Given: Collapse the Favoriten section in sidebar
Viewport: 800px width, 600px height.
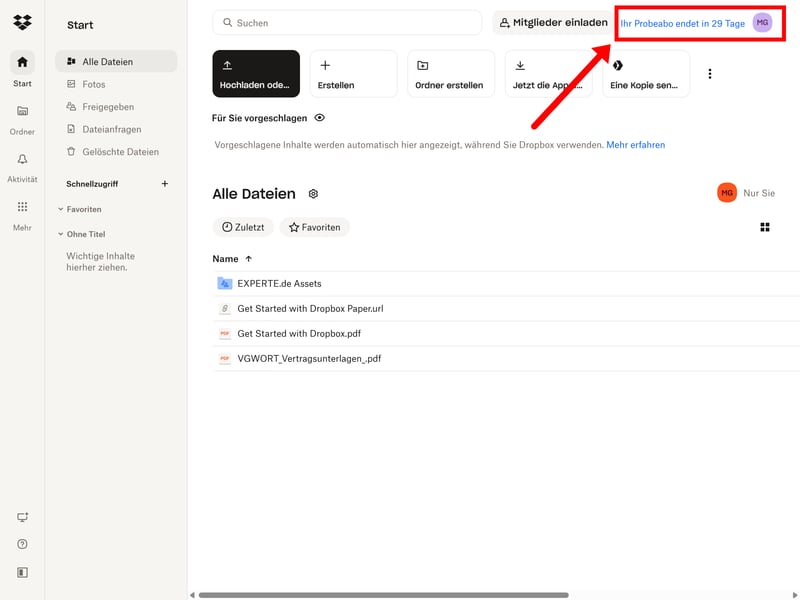Looking at the screenshot, I should [x=61, y=209].
